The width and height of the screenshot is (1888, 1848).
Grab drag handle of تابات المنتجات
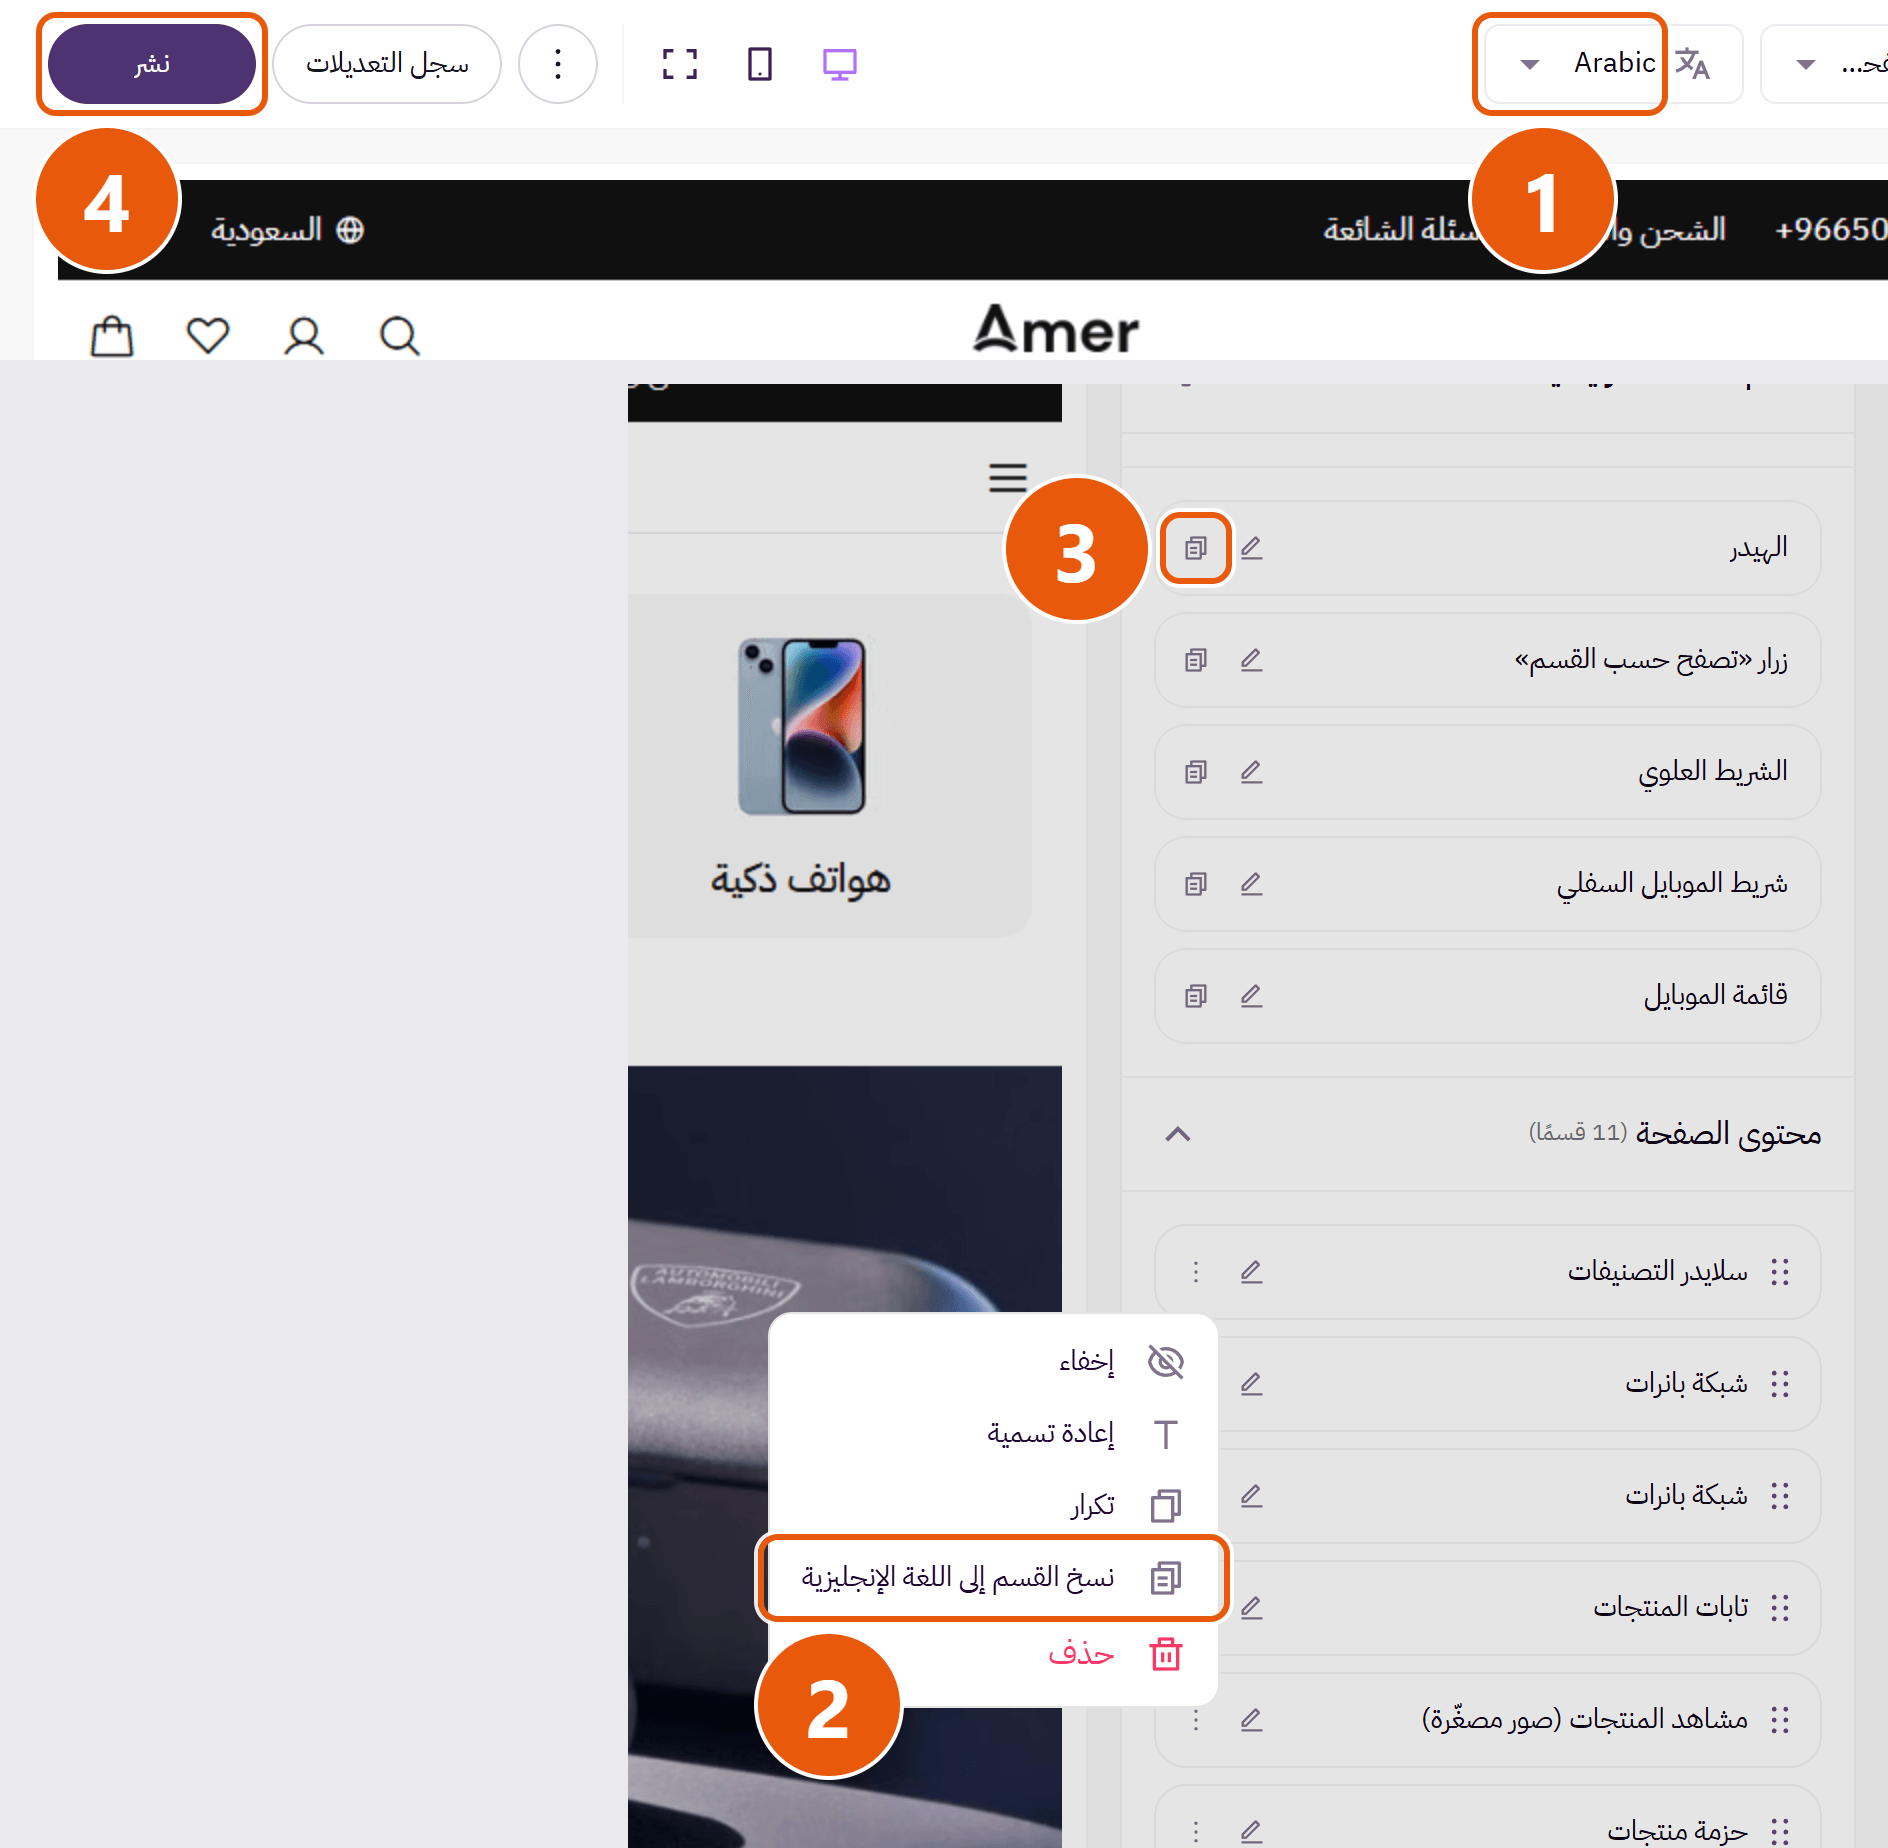pos(1780,1608)
